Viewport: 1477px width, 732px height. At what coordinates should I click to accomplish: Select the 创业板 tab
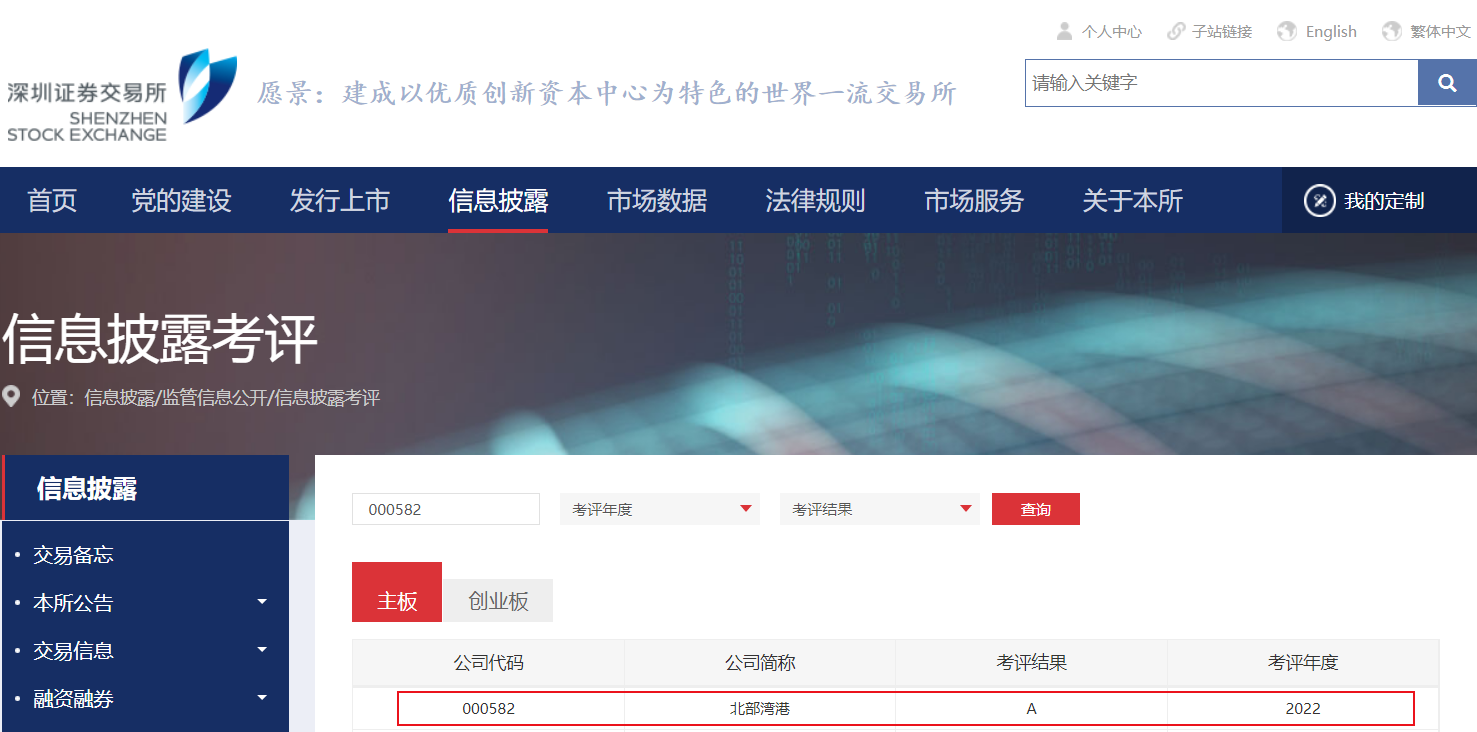pyautogui.click(x=498, y=601)
